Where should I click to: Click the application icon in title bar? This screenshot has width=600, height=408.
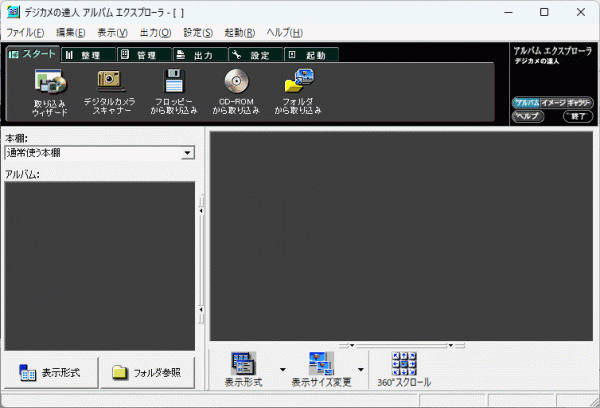point(13,12)
